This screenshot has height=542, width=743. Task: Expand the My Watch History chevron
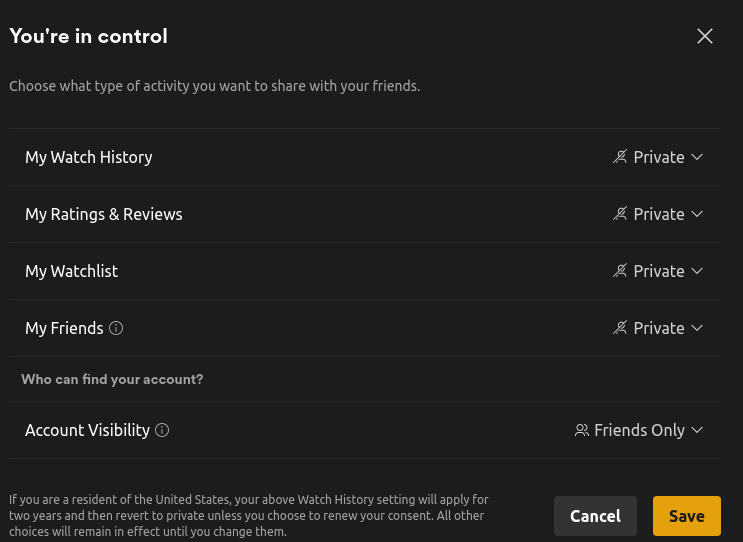[x=697, y=157]
